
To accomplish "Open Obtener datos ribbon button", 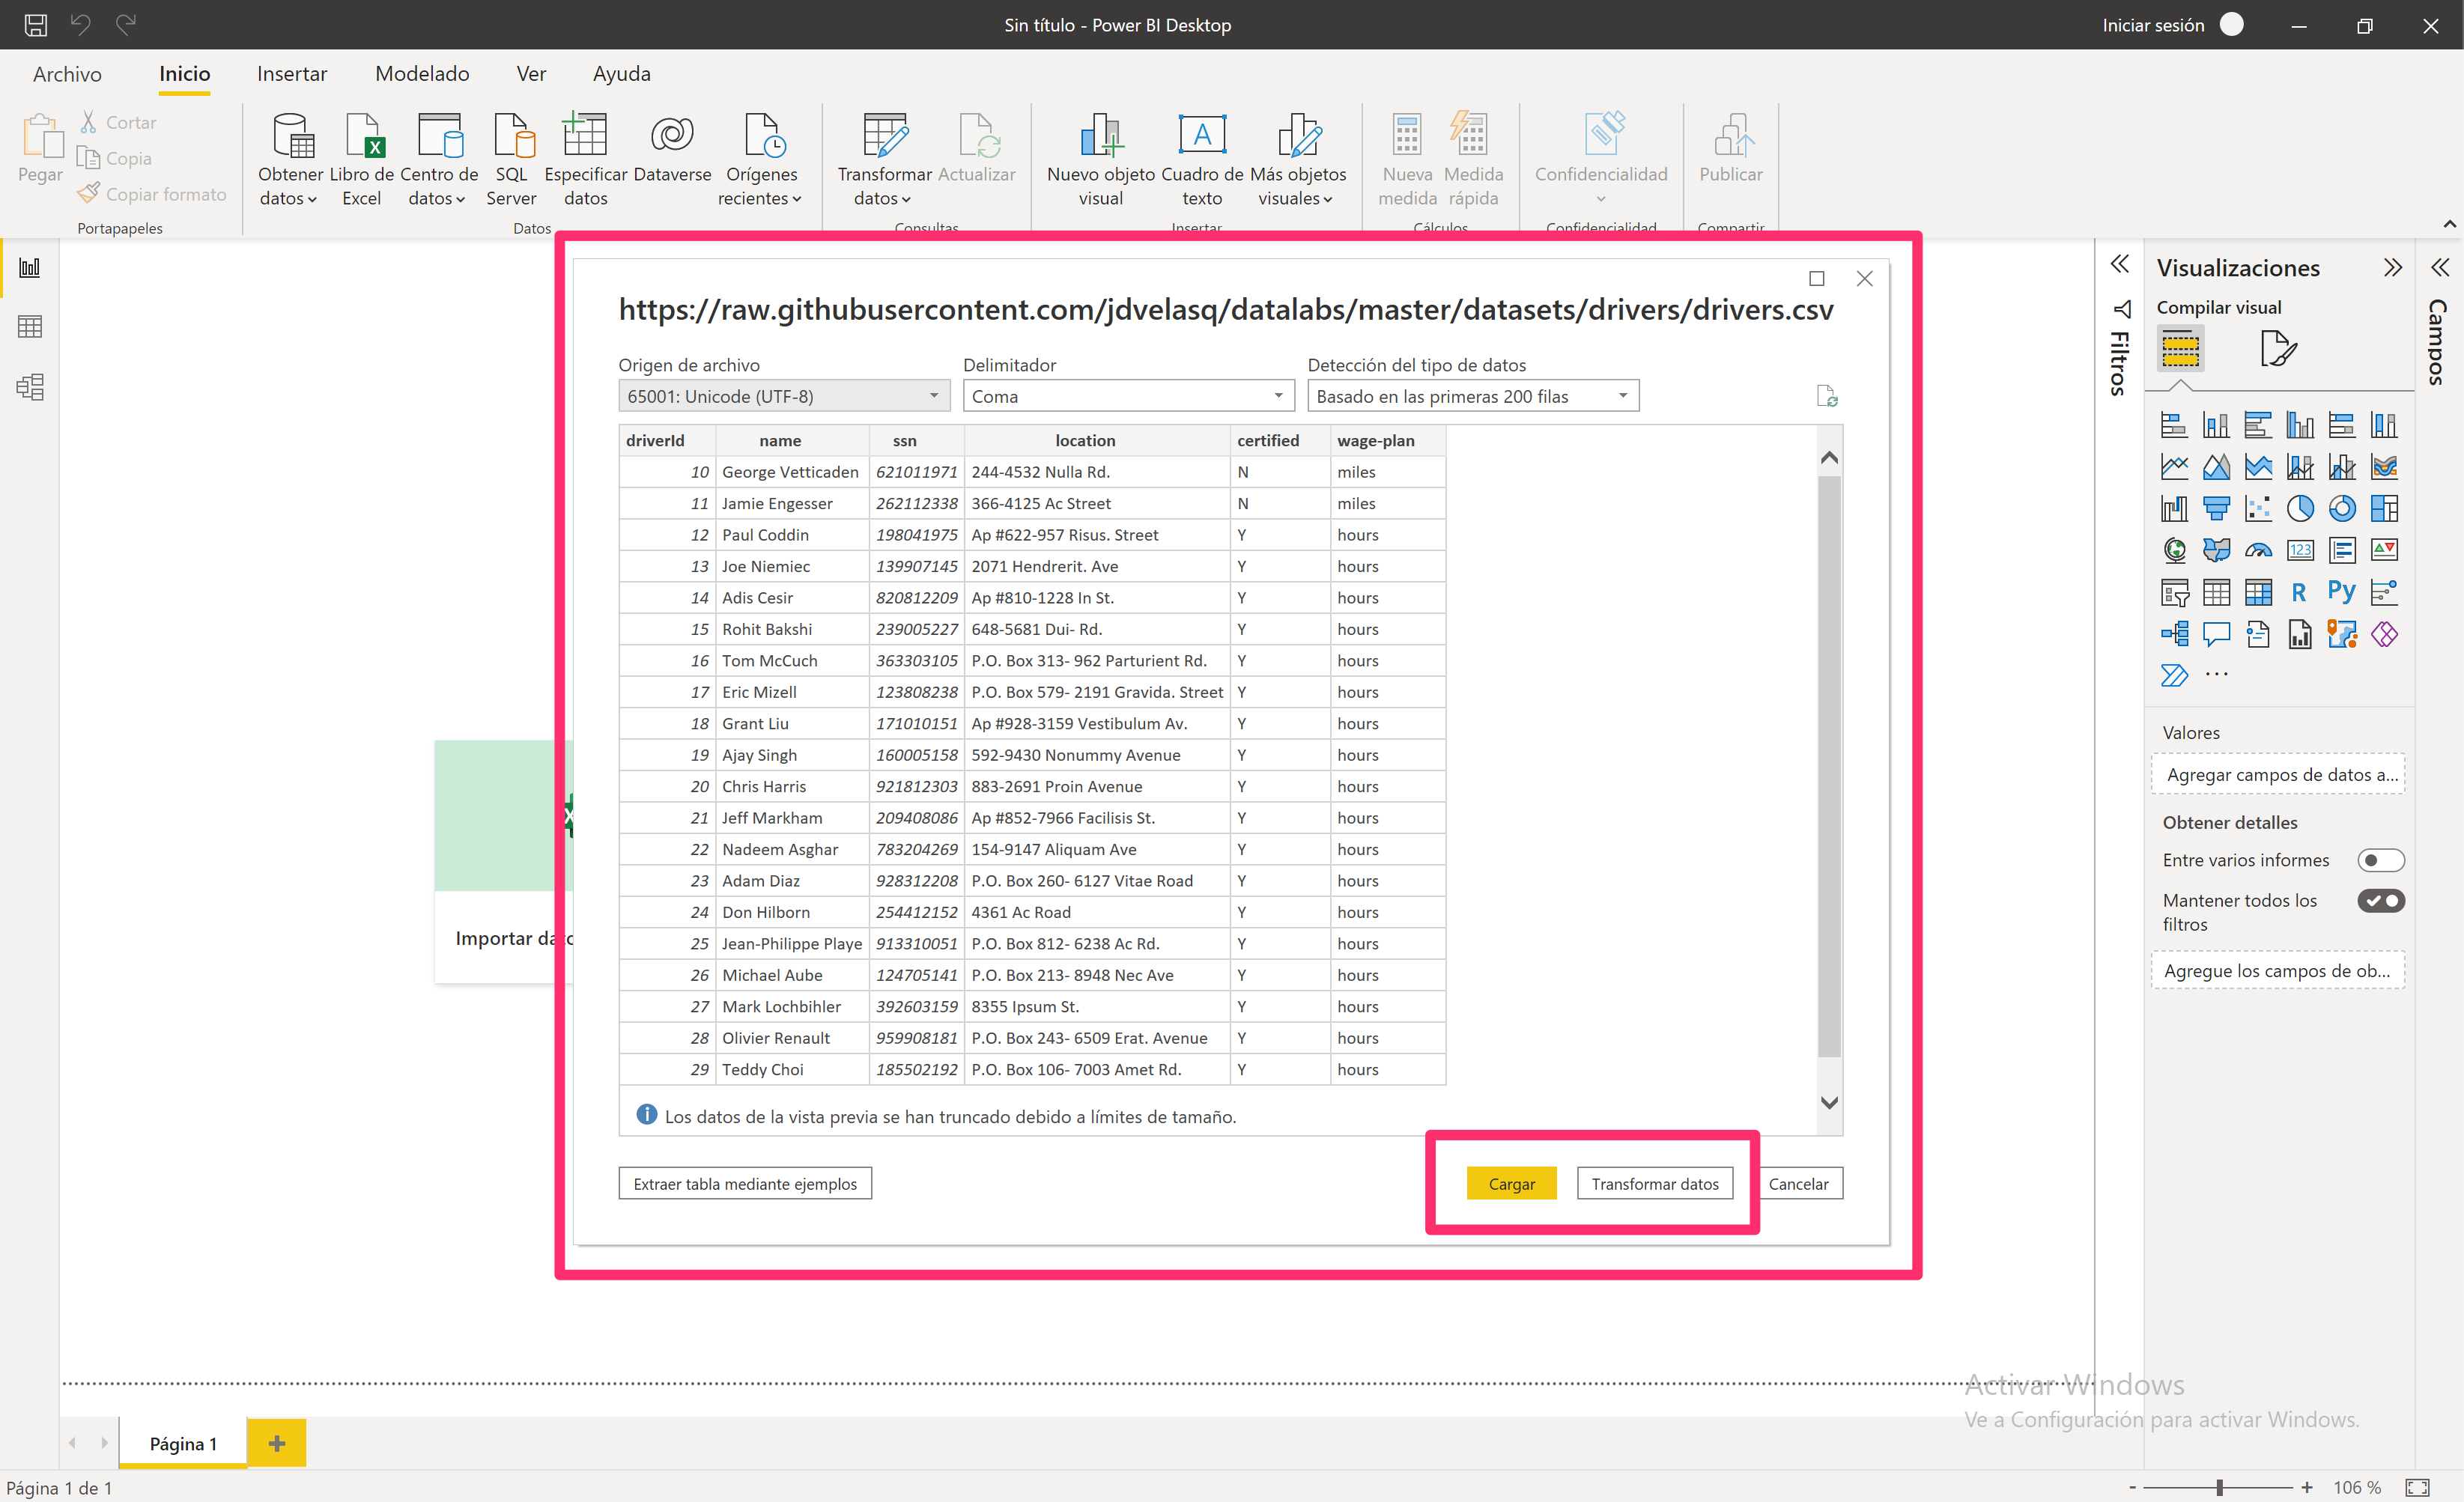I will (289, 159).
